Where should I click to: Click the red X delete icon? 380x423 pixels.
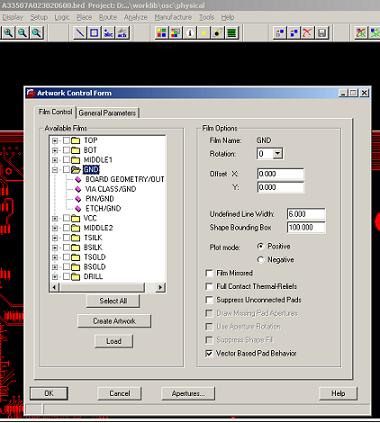[x=308, y=33]
